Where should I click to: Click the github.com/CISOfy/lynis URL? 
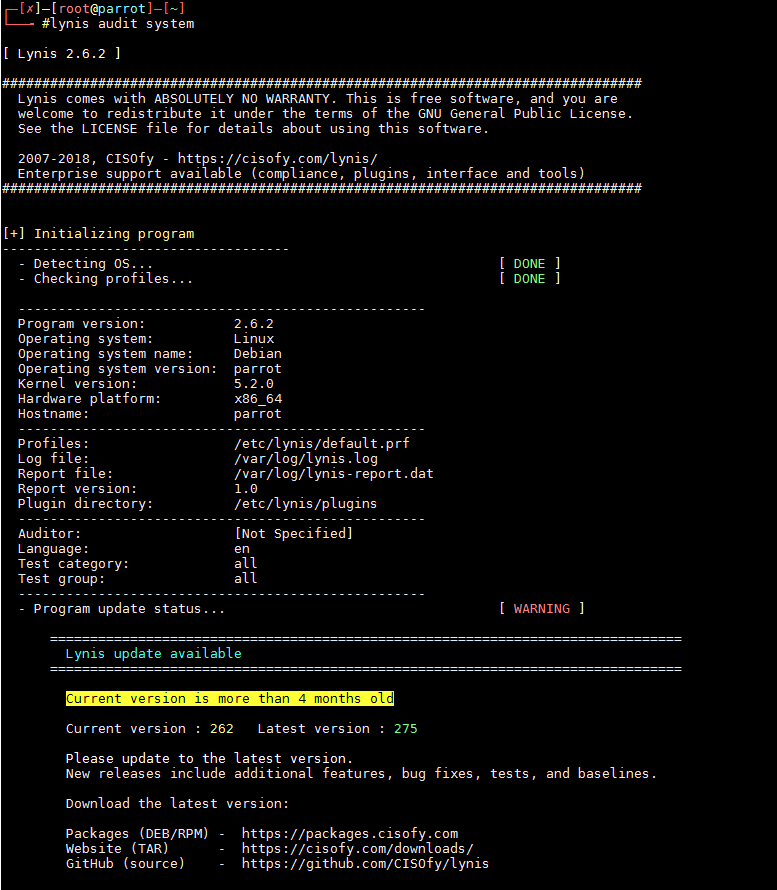(365, 864)
